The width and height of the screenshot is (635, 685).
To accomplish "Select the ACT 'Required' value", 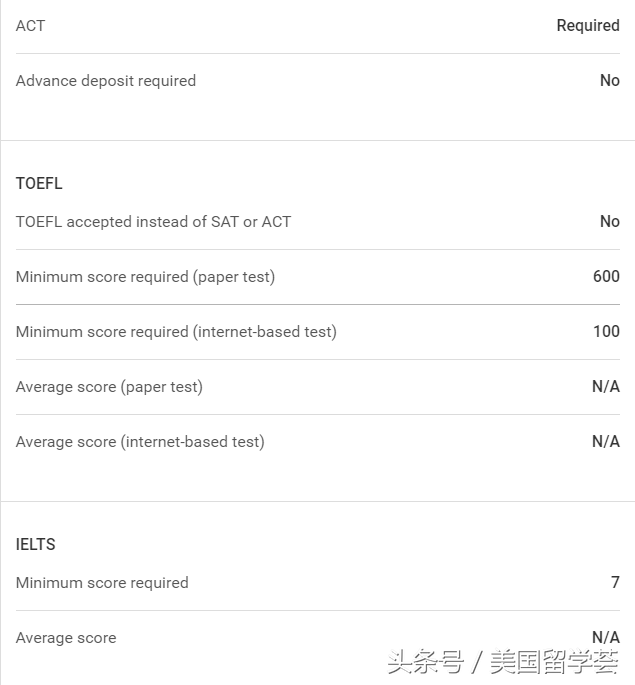I will [588, 26].
